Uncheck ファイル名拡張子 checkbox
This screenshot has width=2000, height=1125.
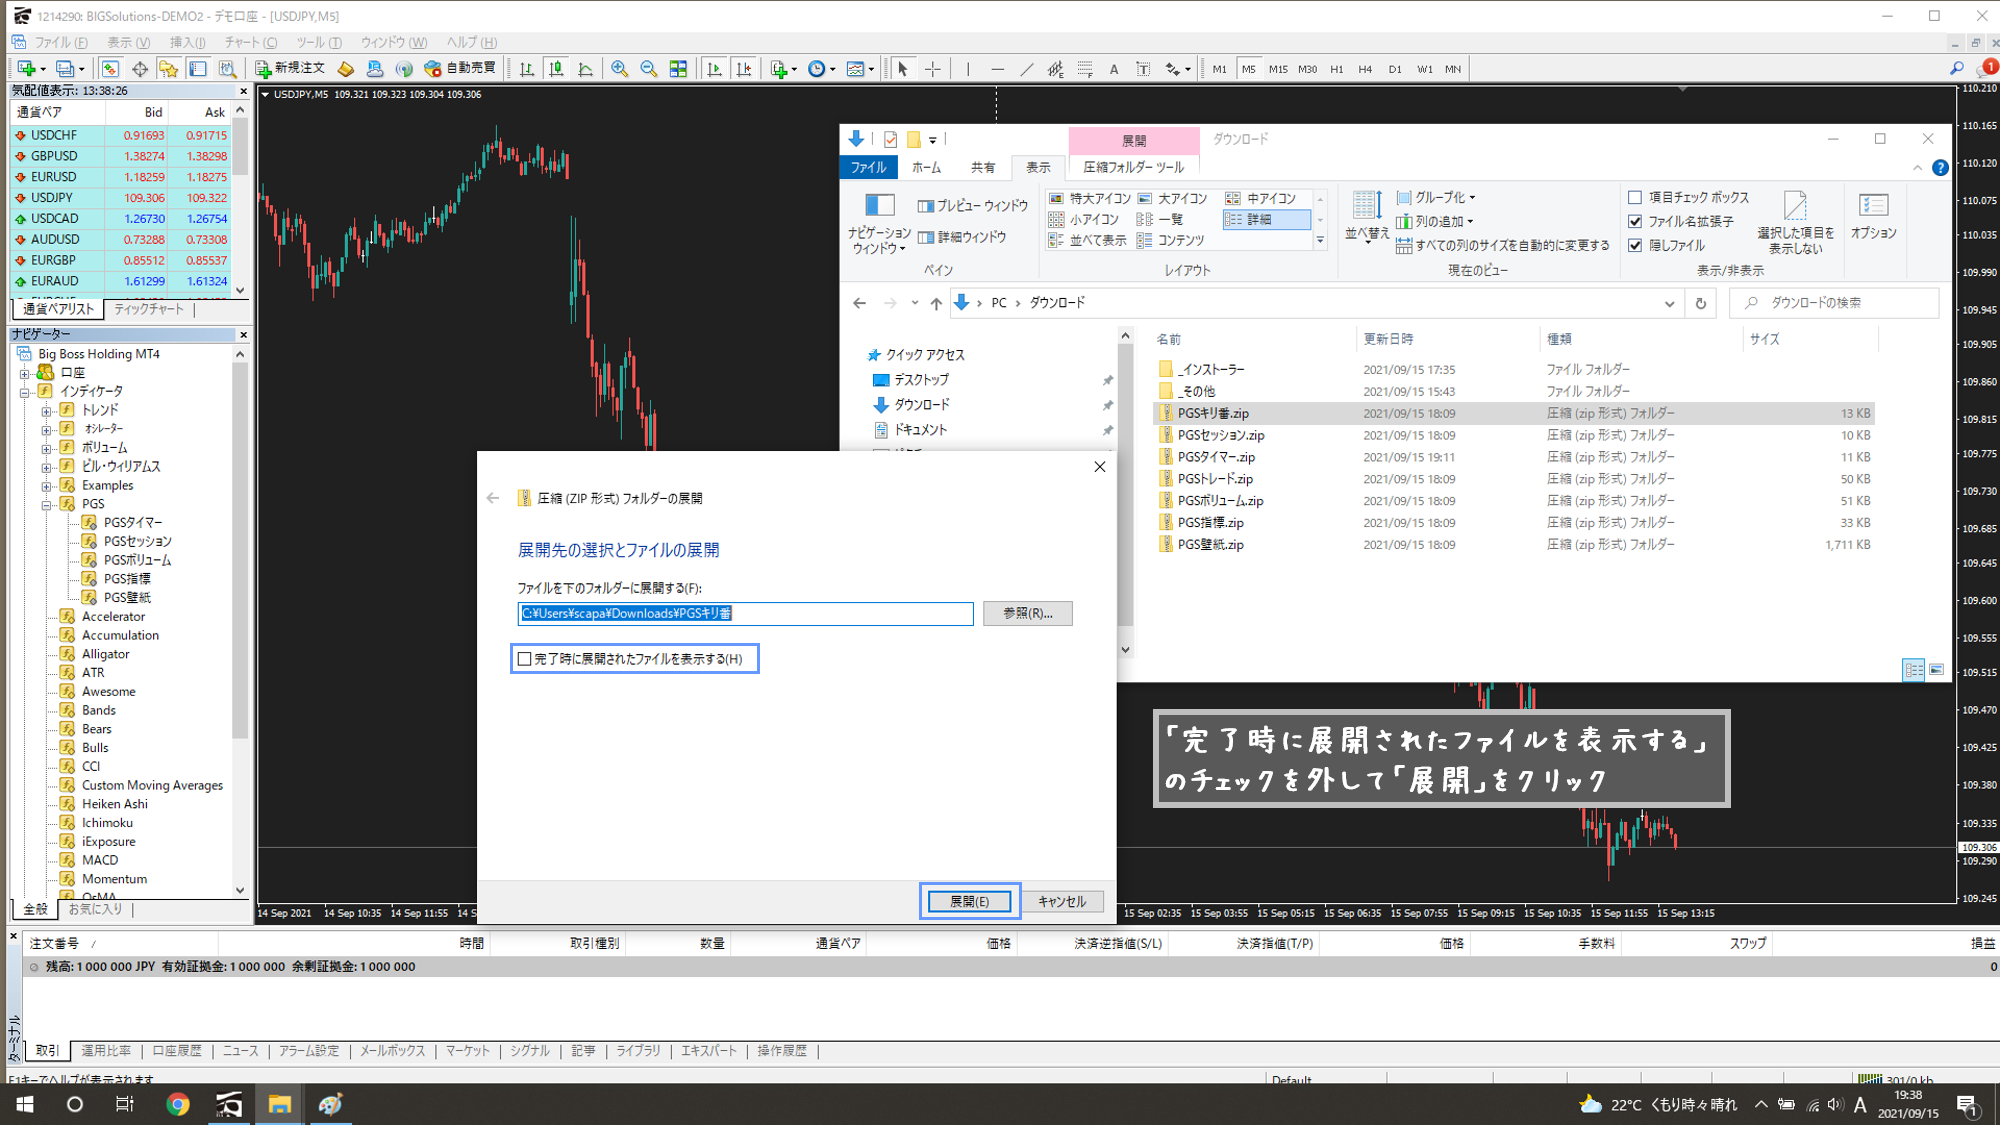tap(1635, 221)
